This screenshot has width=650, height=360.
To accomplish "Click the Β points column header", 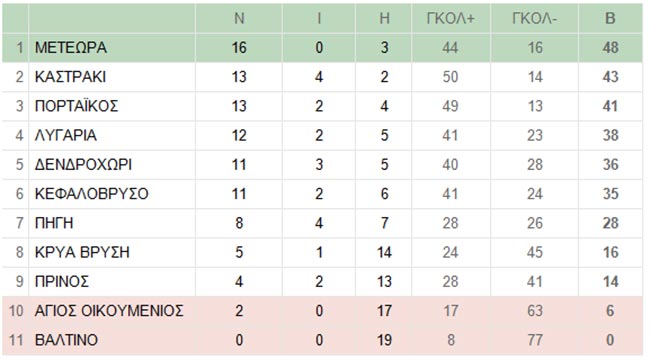I will coord(610,19).
